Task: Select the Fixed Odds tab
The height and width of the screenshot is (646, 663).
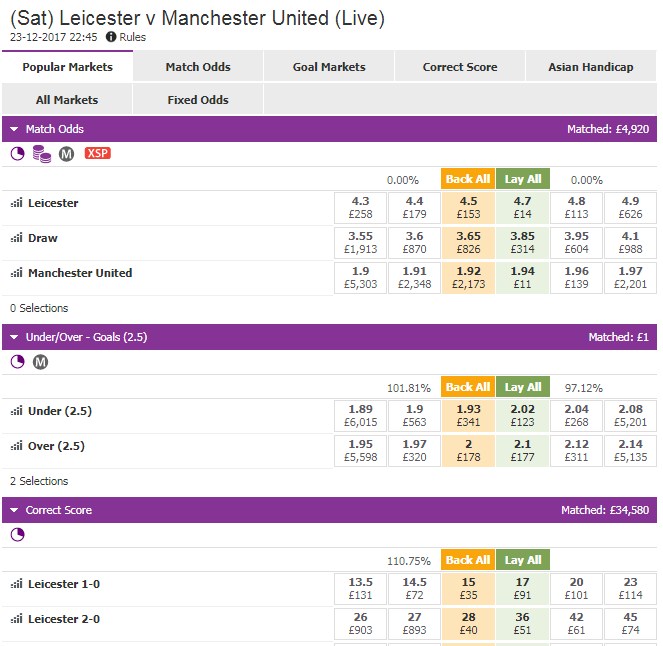Action: tap(197, 100)
